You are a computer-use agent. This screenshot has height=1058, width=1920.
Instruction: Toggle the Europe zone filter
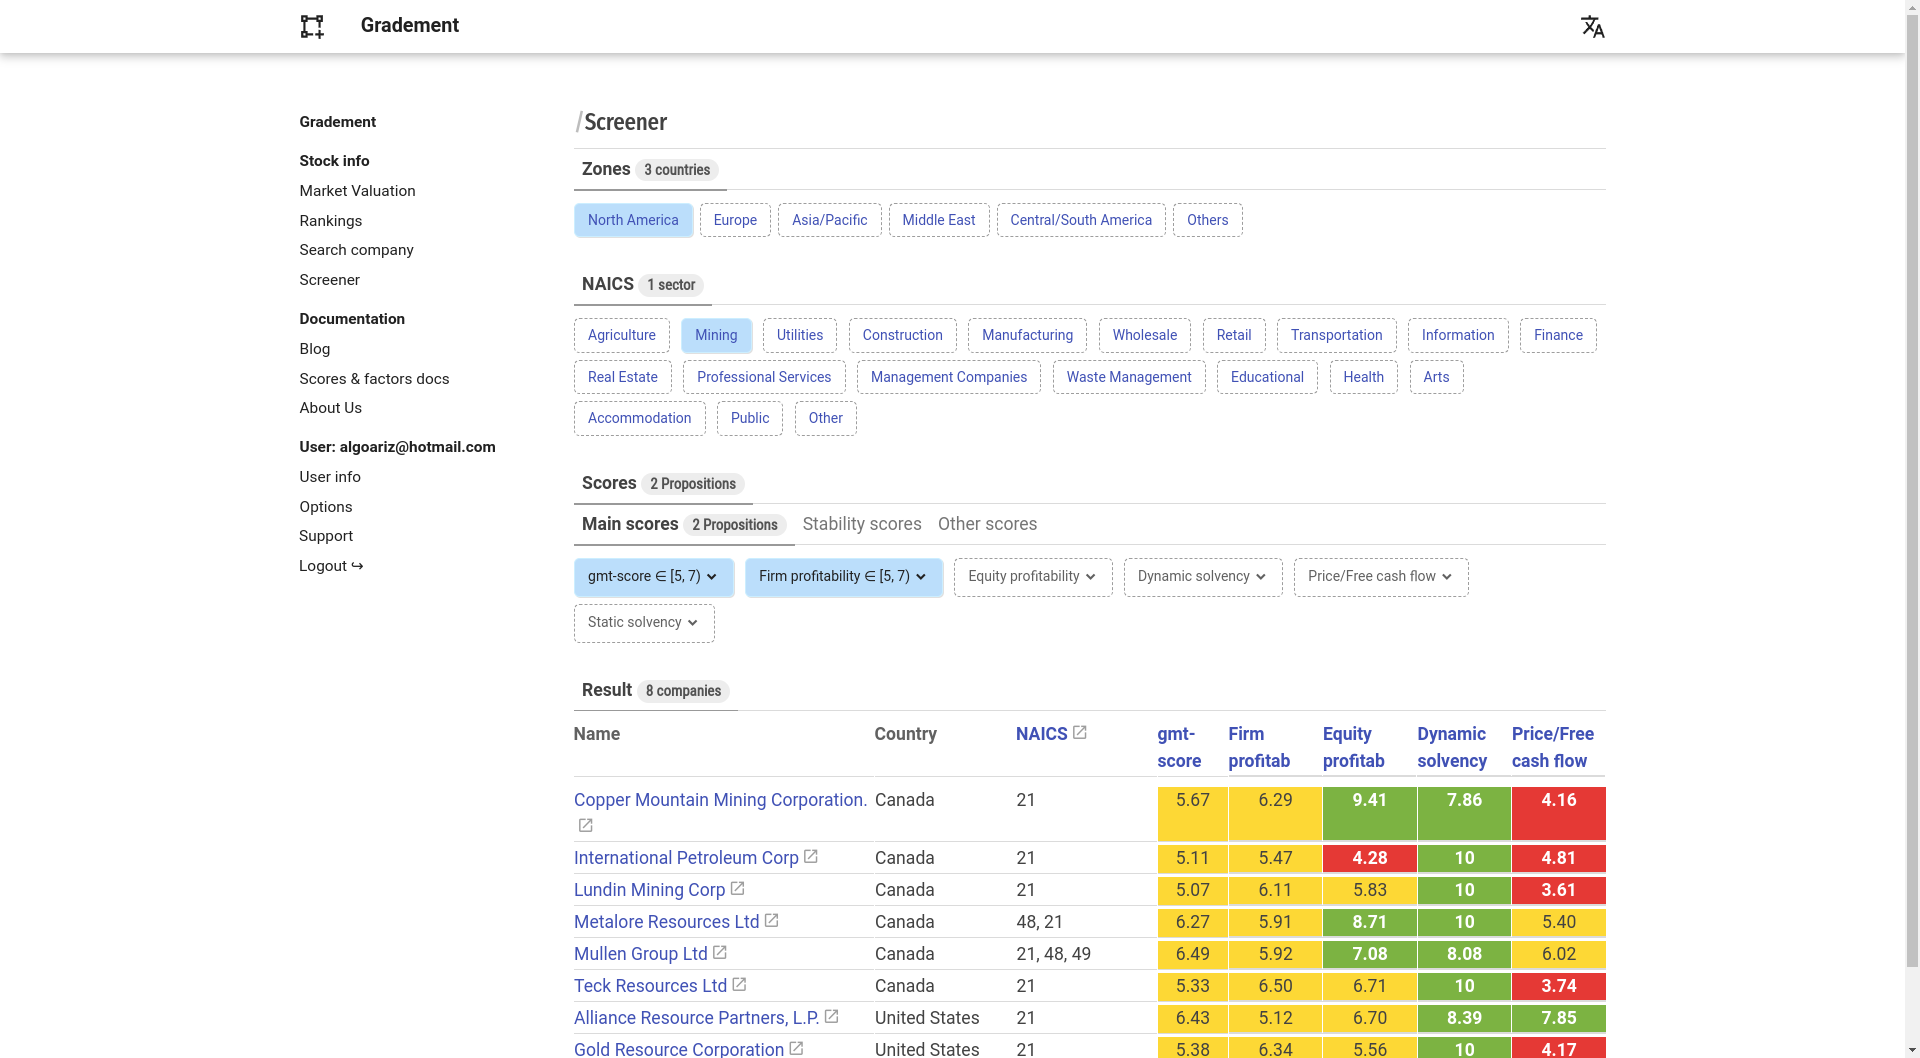click(x=735, y=220)
